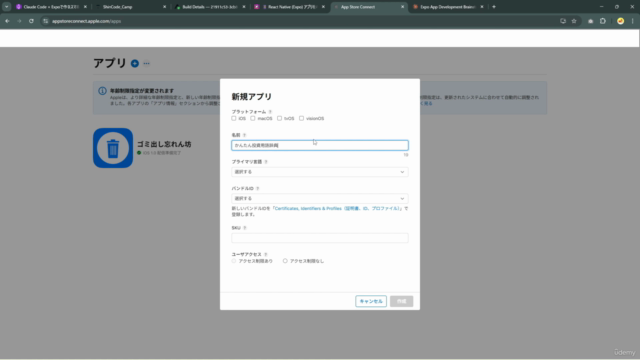Click the help icon next to ユーザアクセス
The height and width of the screenshot is (360, 640).
266,254
